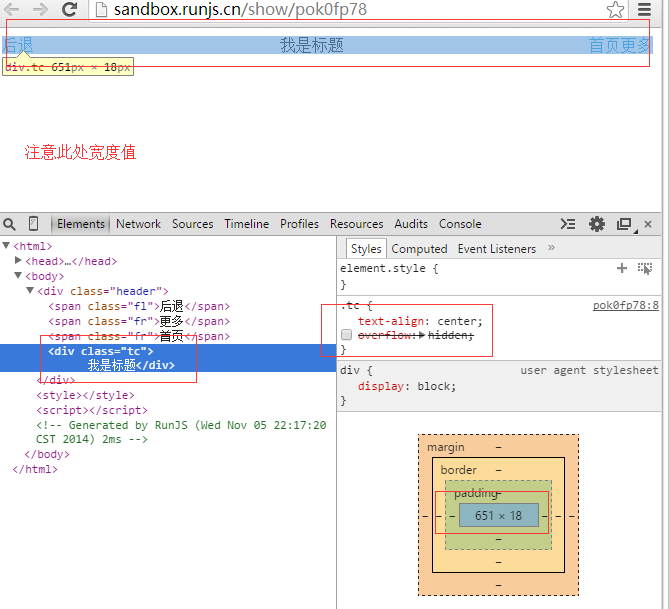Select the div class tc DOM node

click(168, 358)
